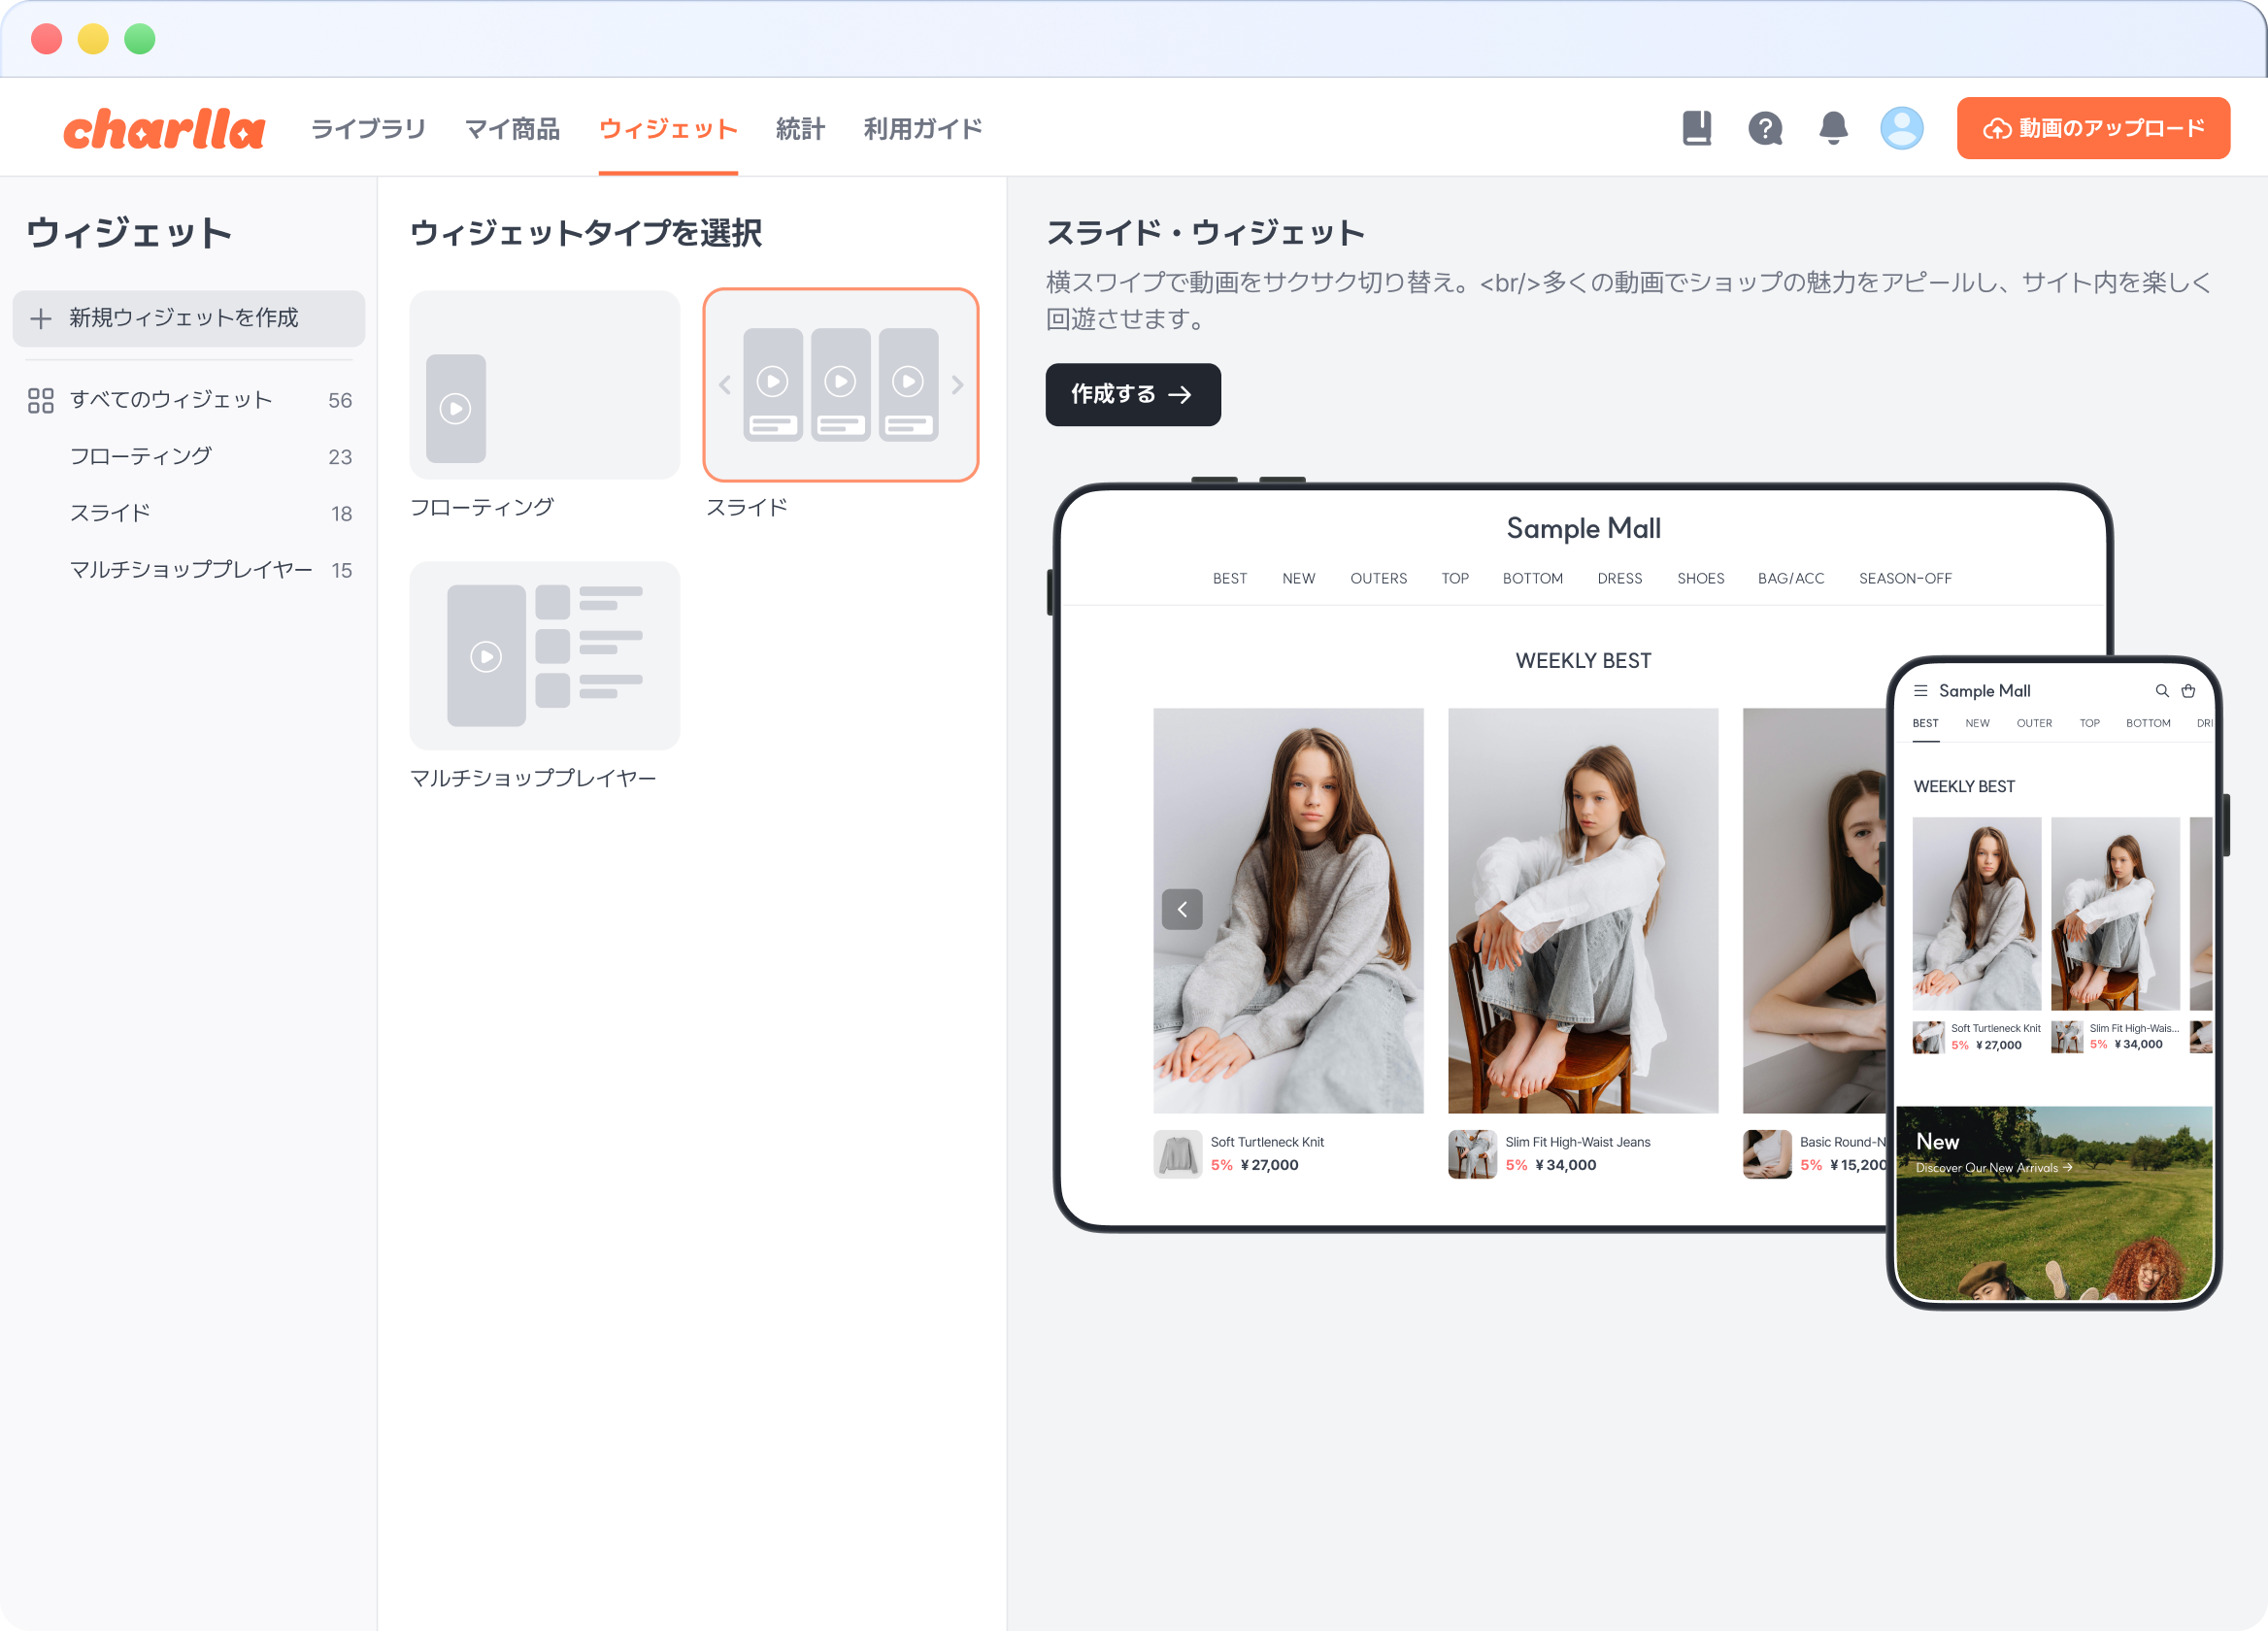The width and height of the screenshot is (2268, 1631).
Task: Open the notifications bell icon
Action: (1835, 128)
